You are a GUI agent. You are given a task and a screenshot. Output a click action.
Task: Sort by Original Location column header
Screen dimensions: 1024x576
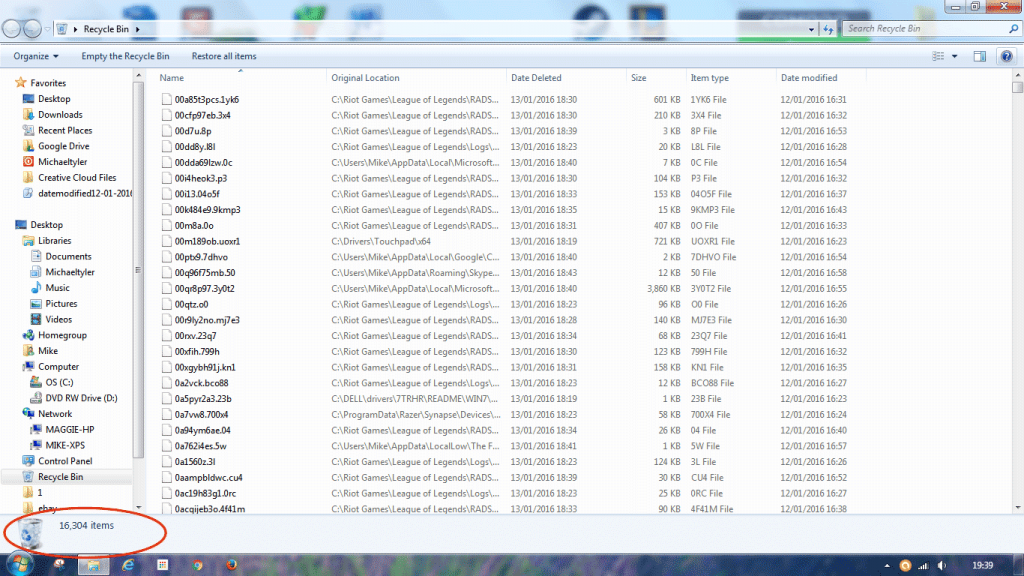(x=365, y=78)
